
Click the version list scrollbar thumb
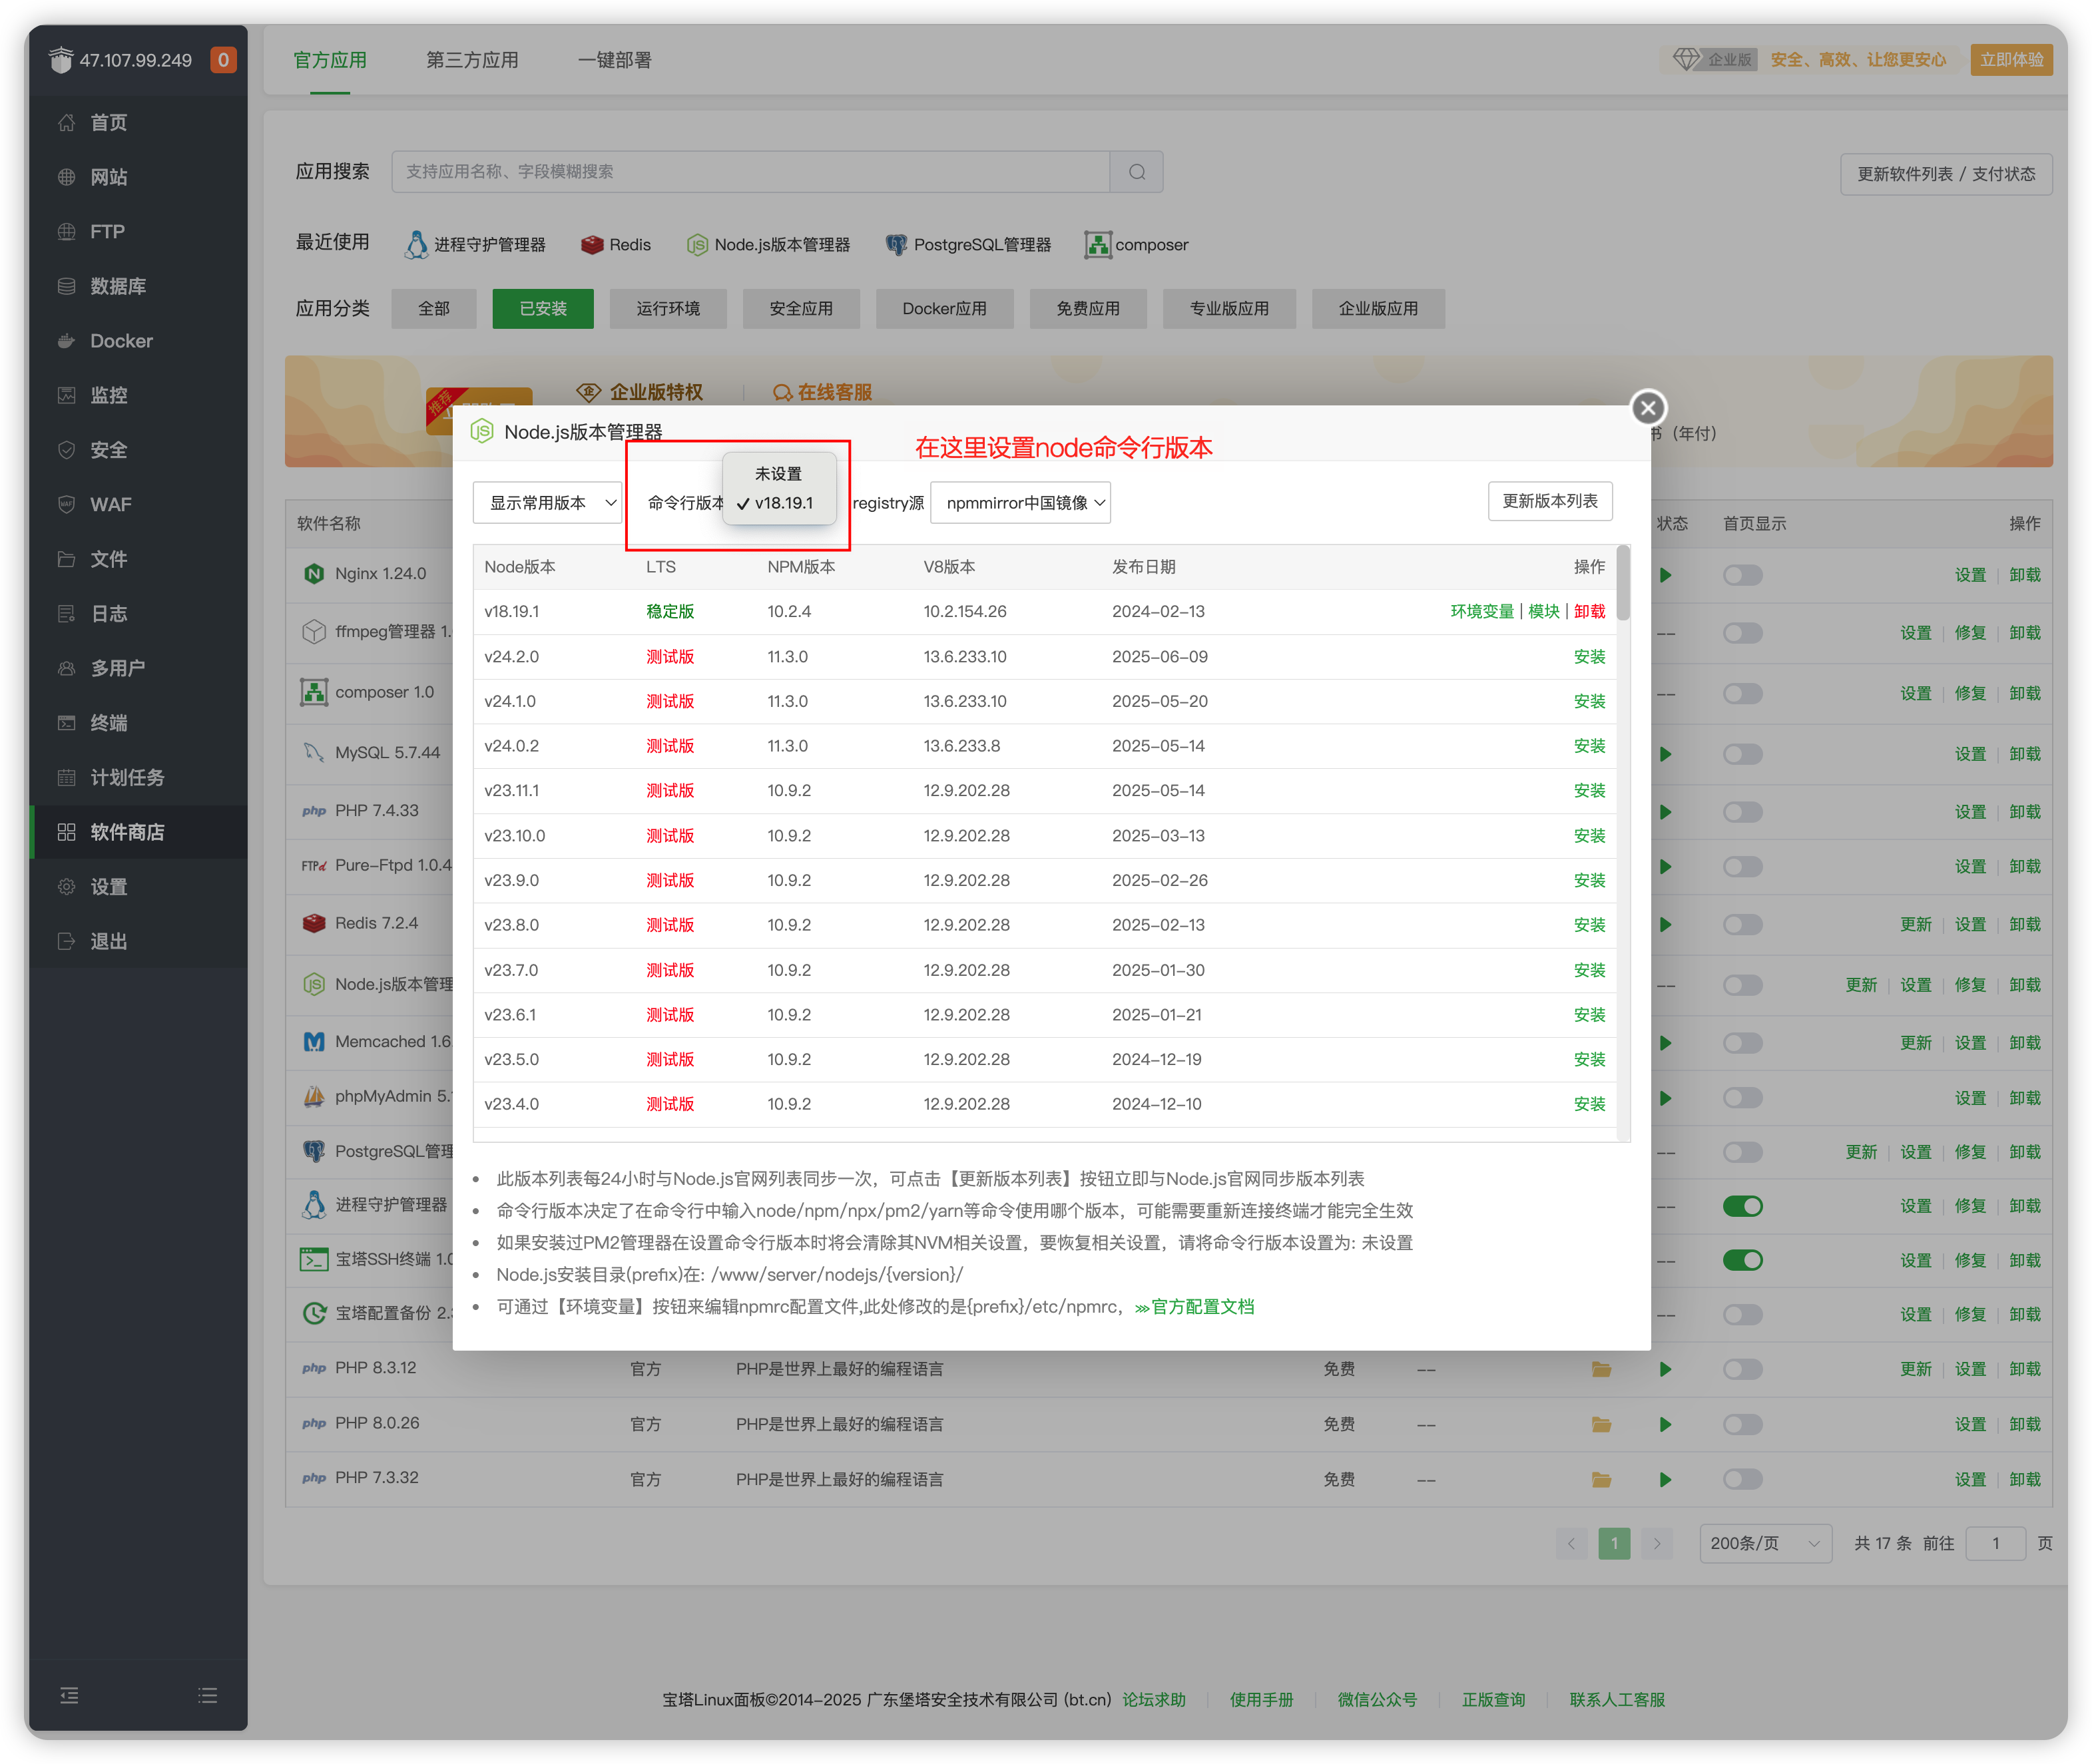point(1623,583)
